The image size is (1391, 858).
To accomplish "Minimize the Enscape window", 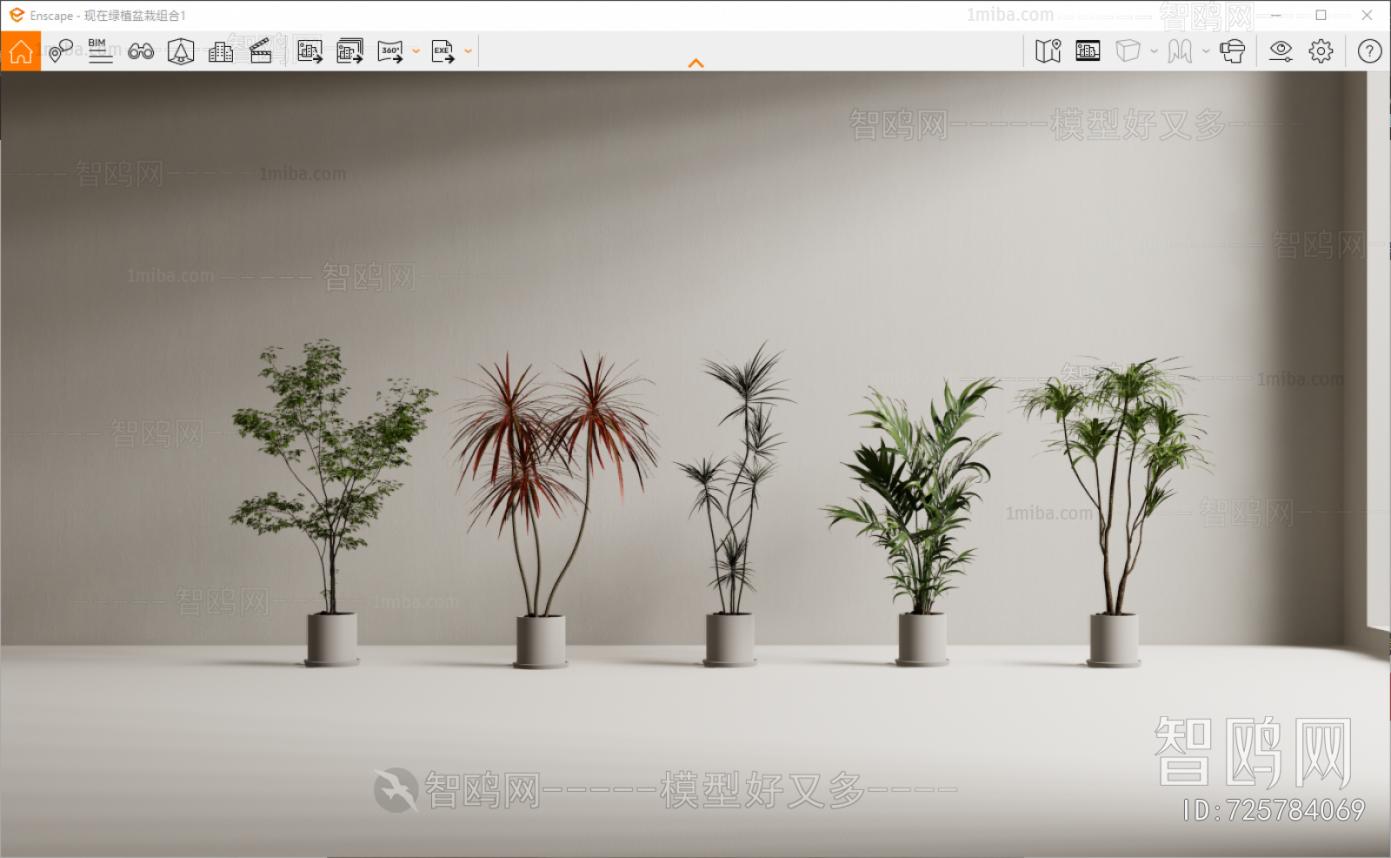I will [x=1275, y=15].
